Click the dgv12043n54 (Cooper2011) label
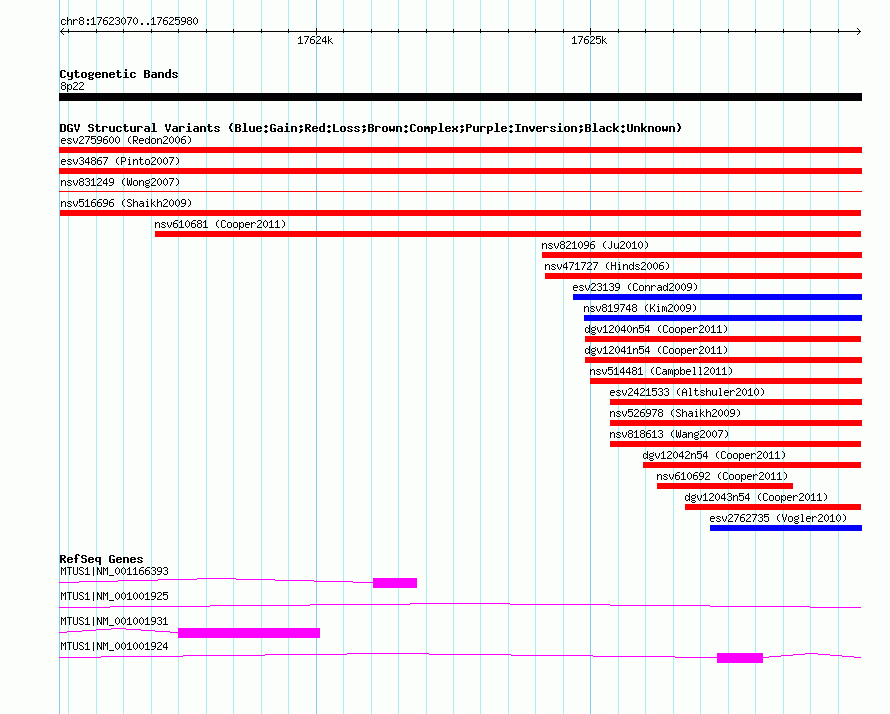Screen dimensions: 890x714 tap(756, 497)
